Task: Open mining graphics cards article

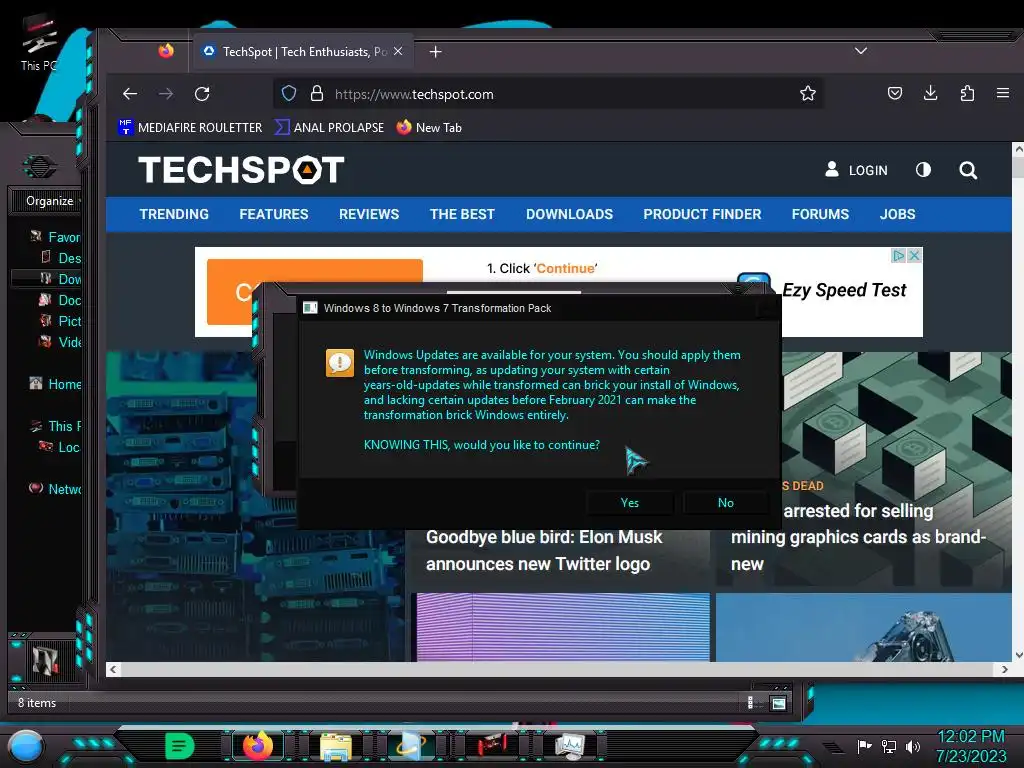Action: [858, 537]
